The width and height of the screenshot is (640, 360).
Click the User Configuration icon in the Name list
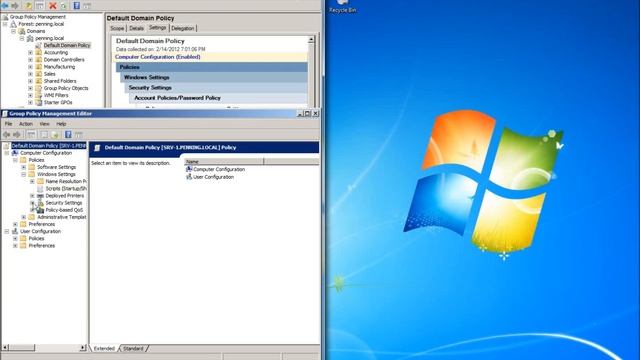(189, 177)
